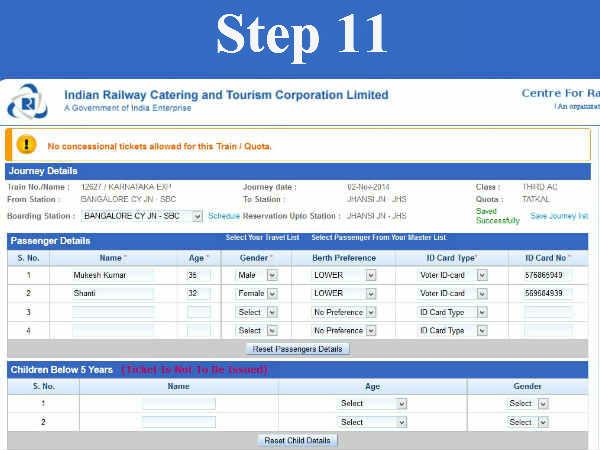The width and height of the screenshot is (600, 450).
Task: Click Select Passenger From Your Master List
Action: click(x=378, y=238)
